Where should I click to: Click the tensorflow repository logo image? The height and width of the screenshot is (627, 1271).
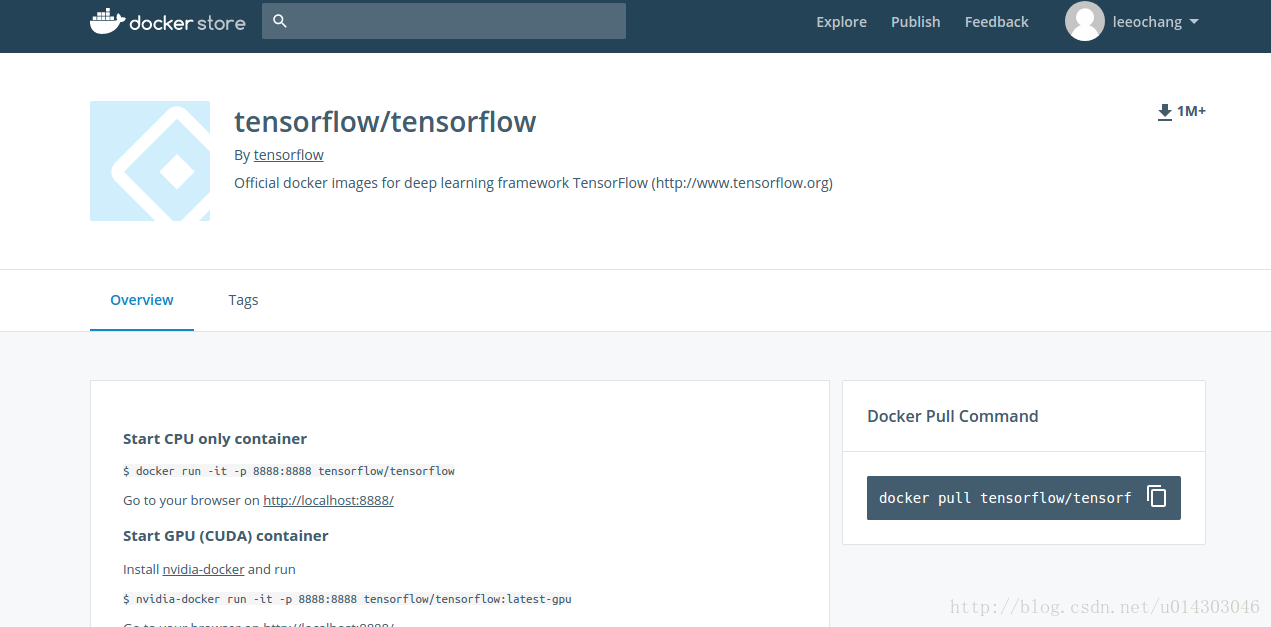(150, 161)
